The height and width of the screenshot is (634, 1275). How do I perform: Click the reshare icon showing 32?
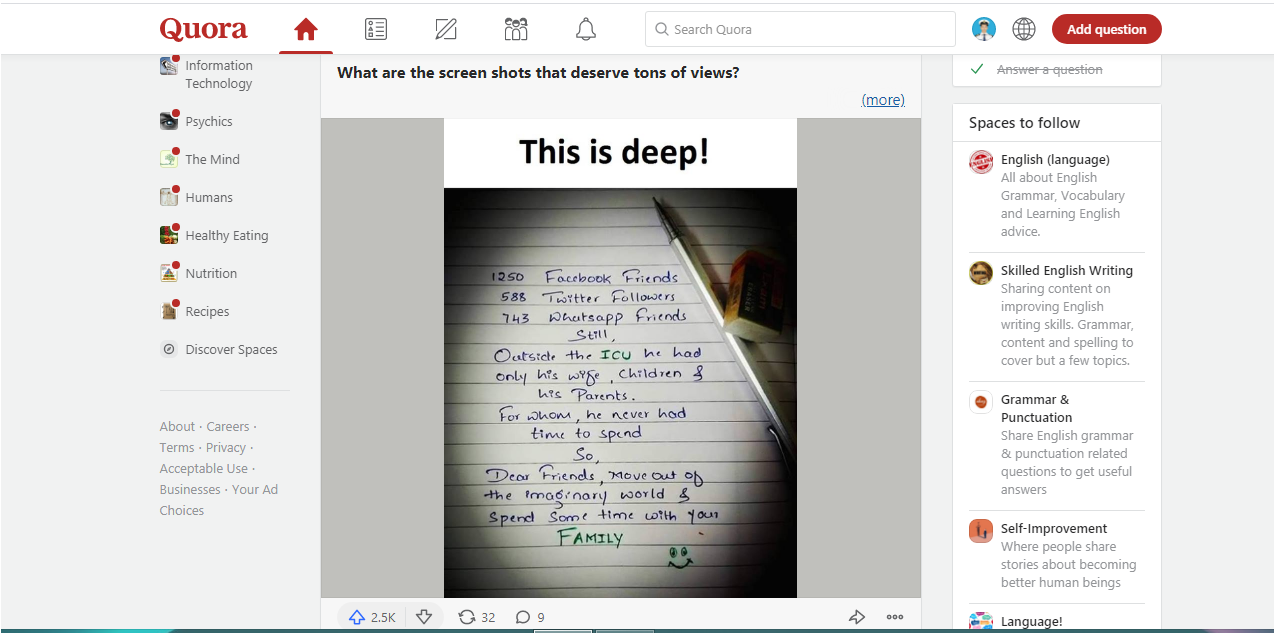pos(476,617)
